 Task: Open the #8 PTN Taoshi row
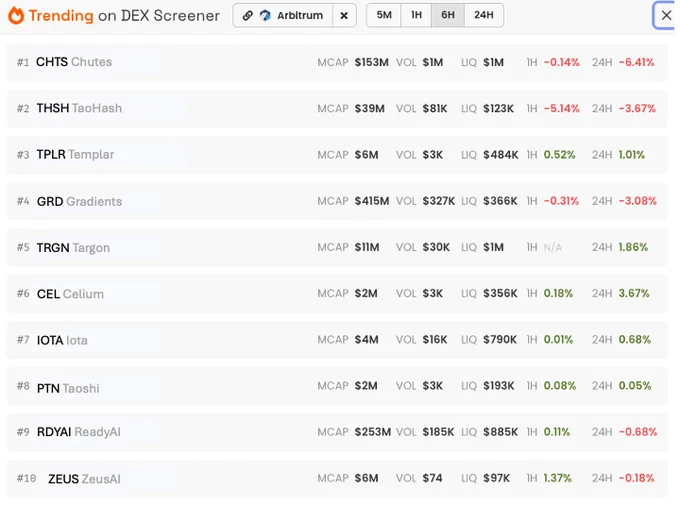coord(337,386)
